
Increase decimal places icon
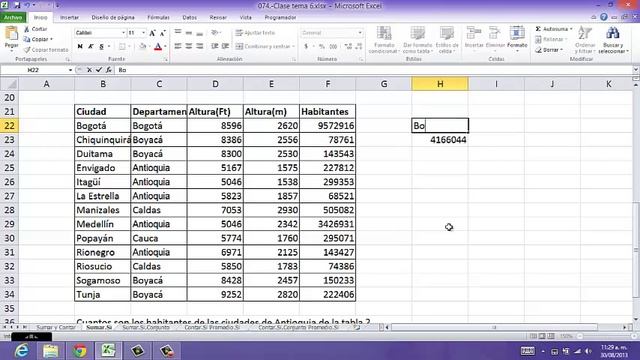click(348, 47)
